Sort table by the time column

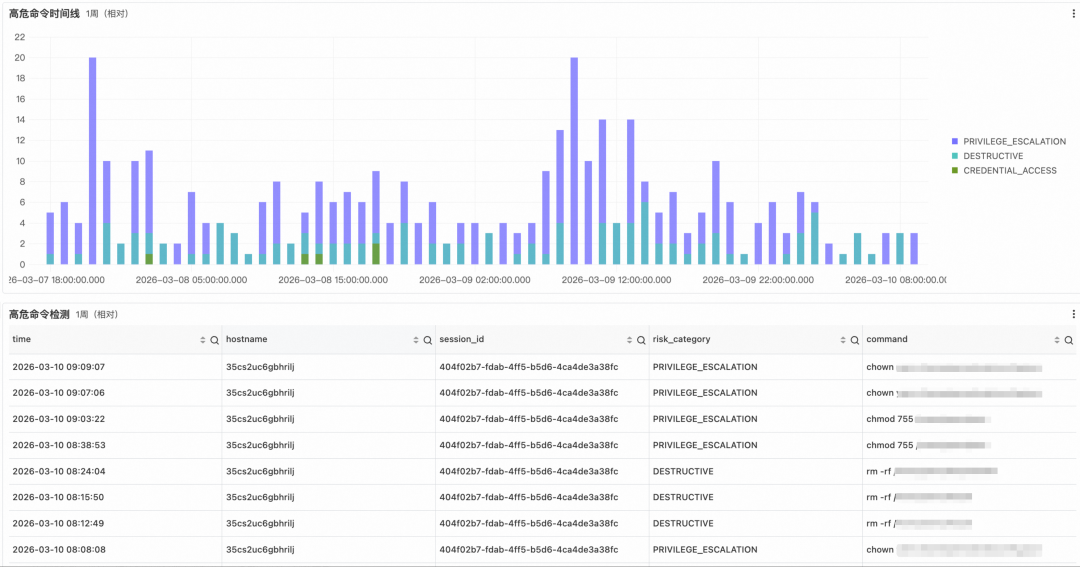pos(203,340)
